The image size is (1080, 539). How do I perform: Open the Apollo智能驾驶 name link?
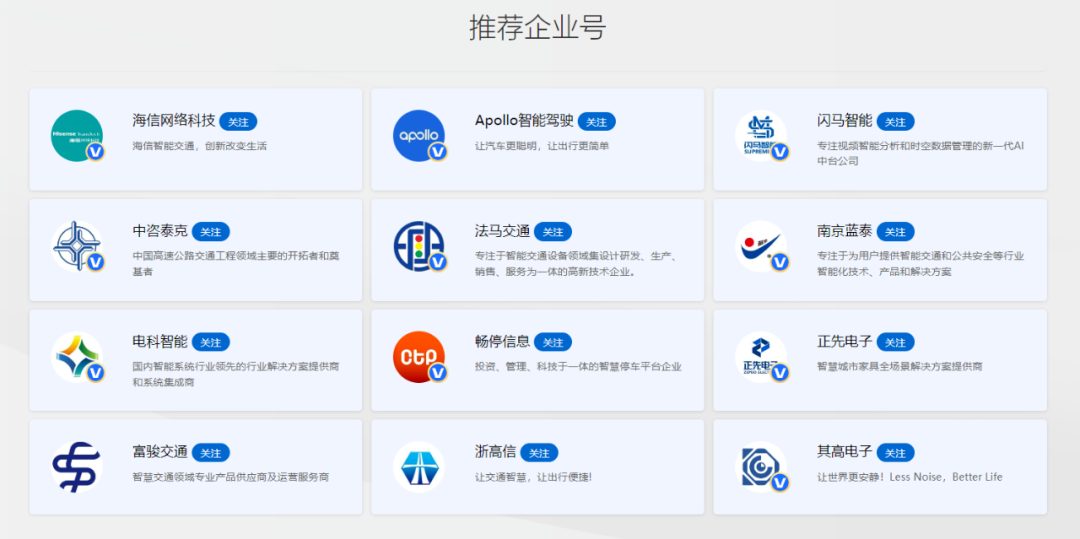coord(524,121)
